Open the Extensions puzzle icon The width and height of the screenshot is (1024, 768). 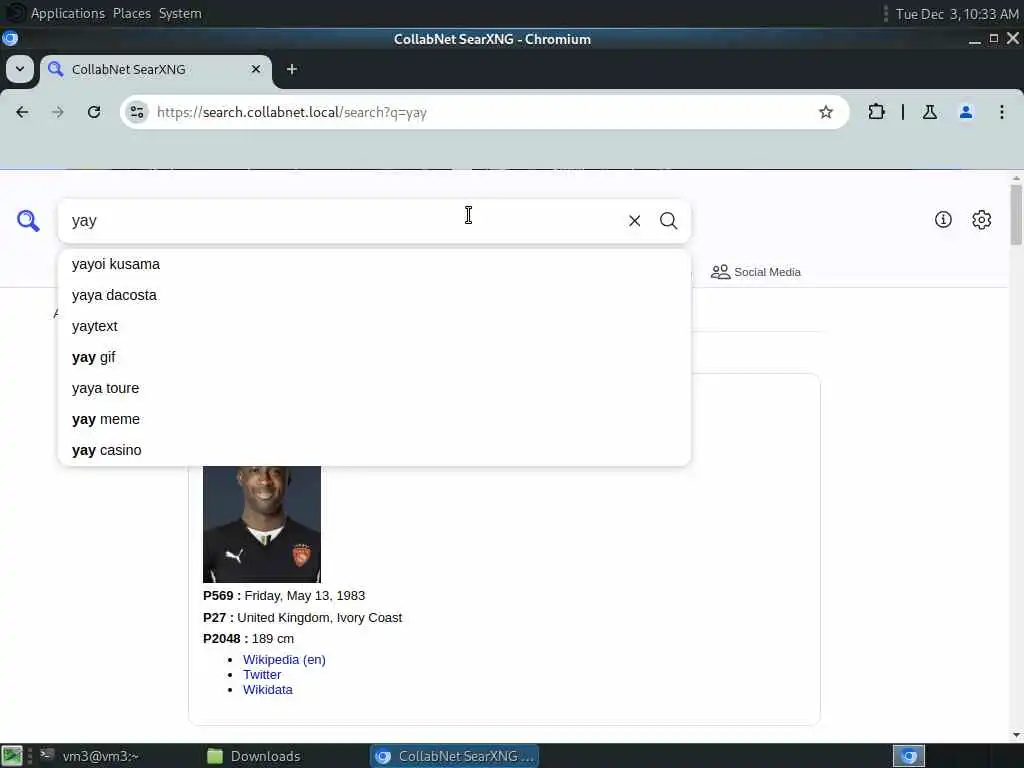[x=876, y=112]
